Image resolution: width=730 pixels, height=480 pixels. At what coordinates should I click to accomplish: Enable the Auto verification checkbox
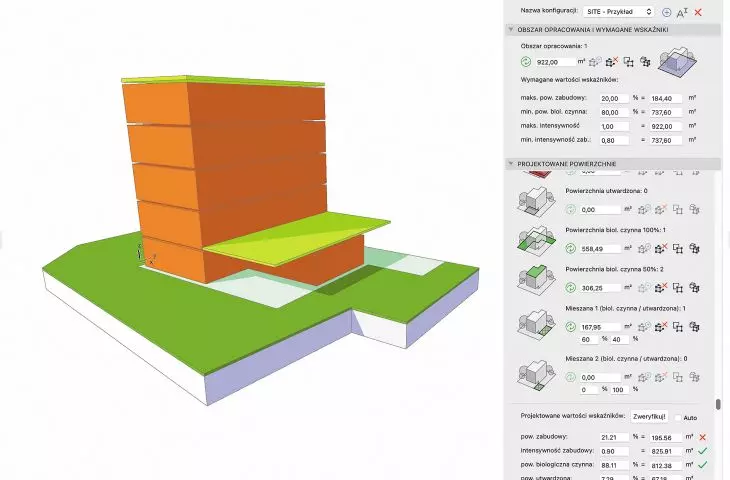tap(678, 418)
